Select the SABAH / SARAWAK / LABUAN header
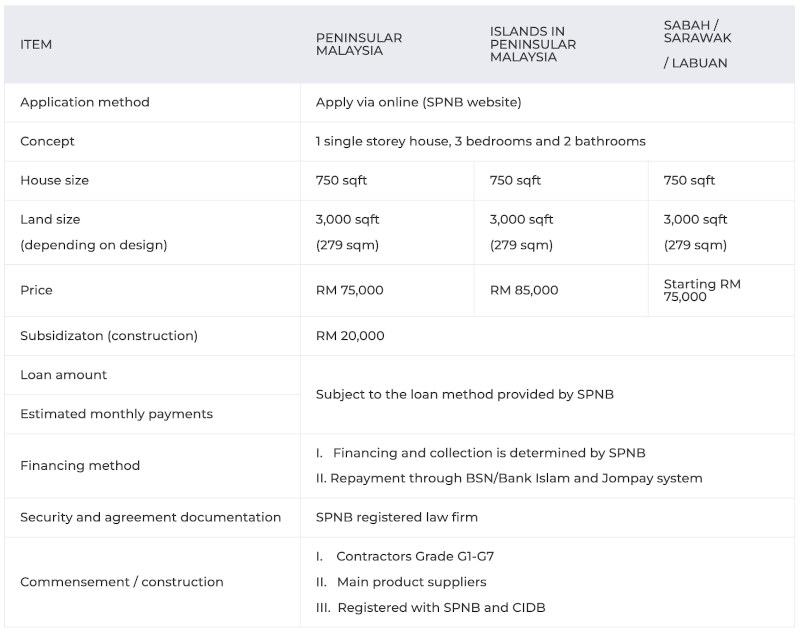This screenshot has width=800, height=634. coord(697,44)
